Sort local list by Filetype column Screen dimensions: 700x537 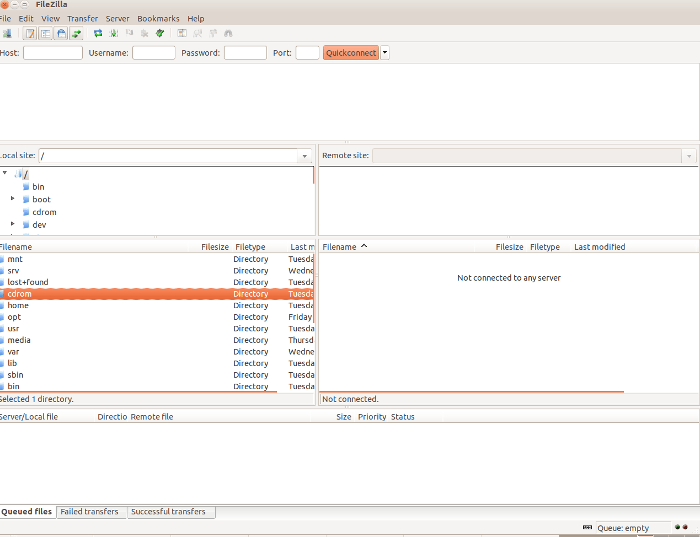pyautogui.click(x=250, y=247)
